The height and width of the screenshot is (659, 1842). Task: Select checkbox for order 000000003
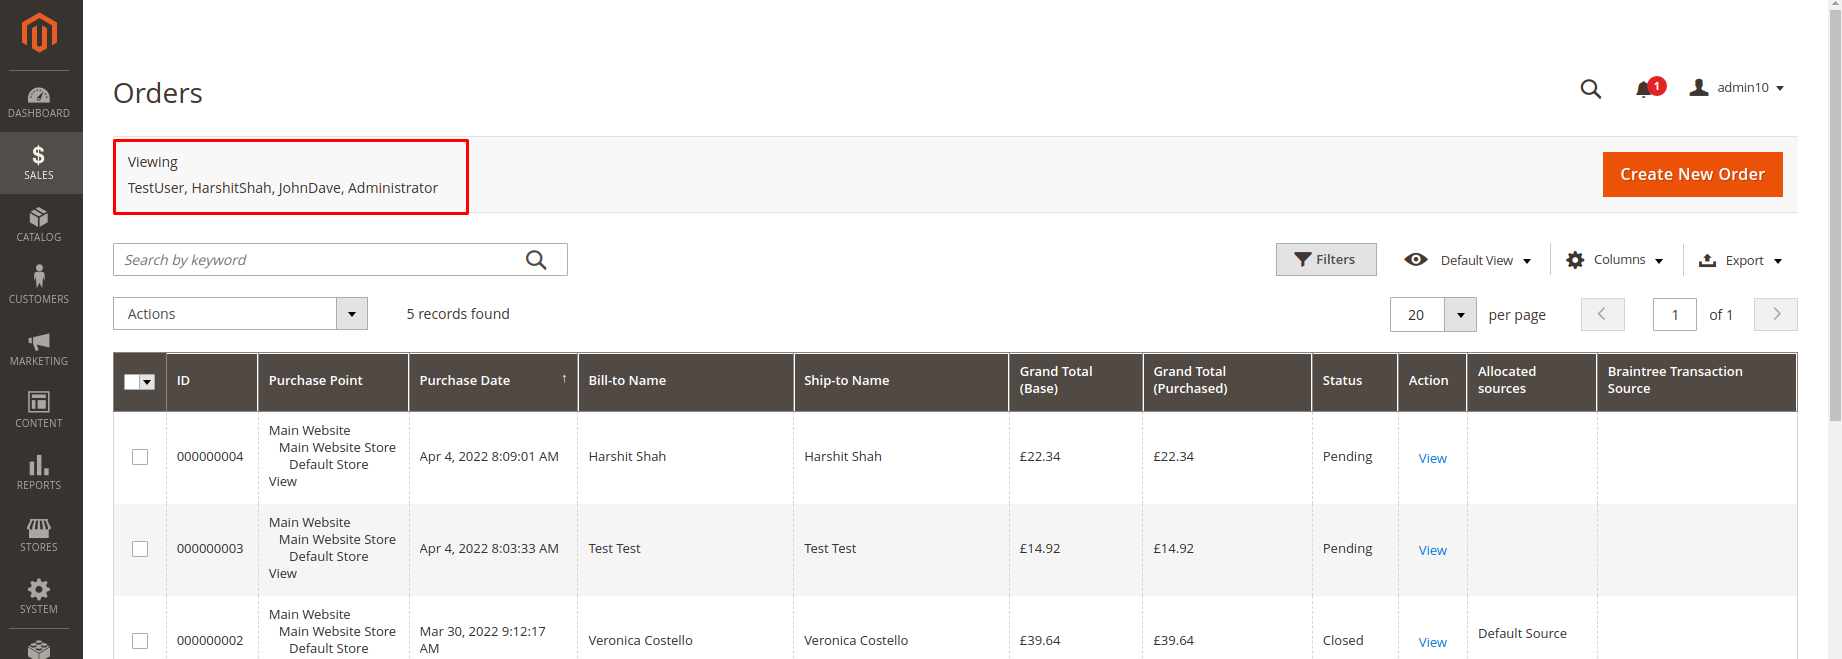140,549
